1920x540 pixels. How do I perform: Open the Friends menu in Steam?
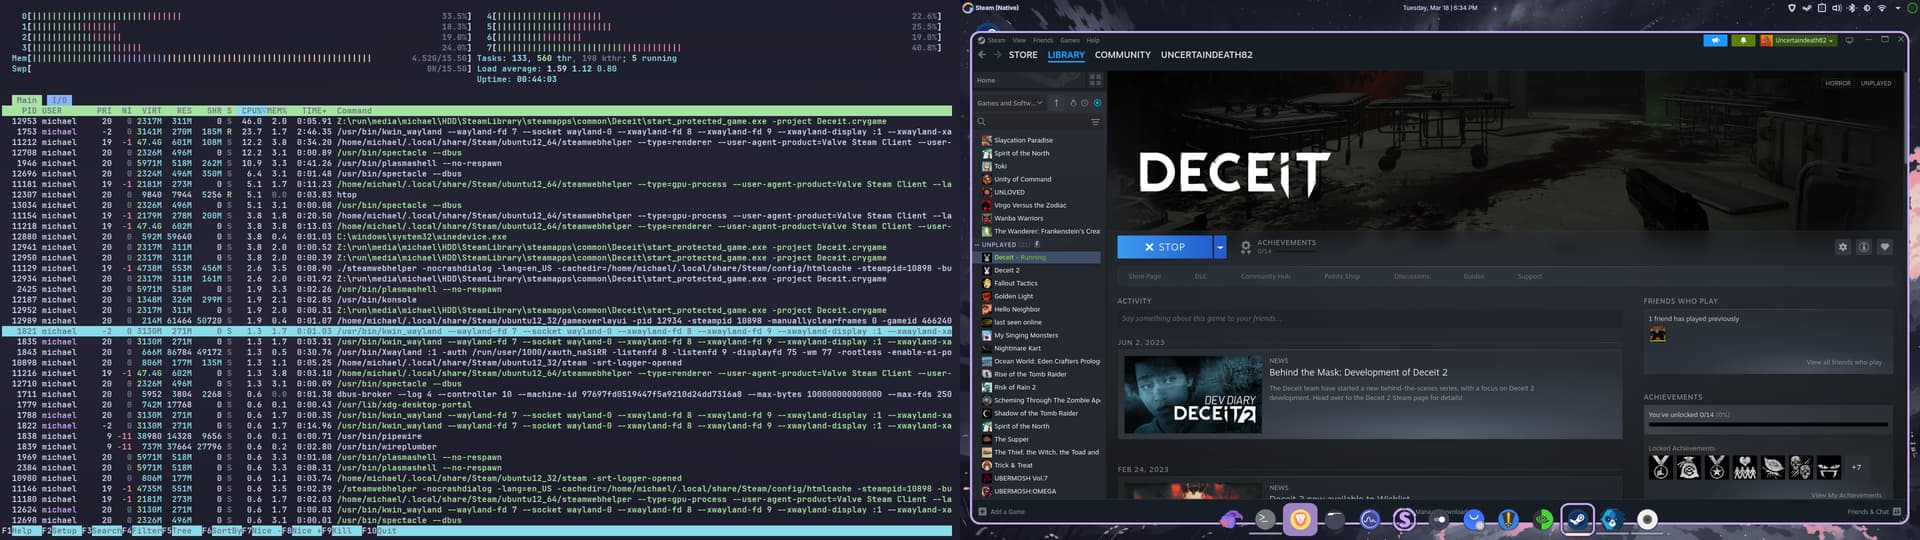1042,41
